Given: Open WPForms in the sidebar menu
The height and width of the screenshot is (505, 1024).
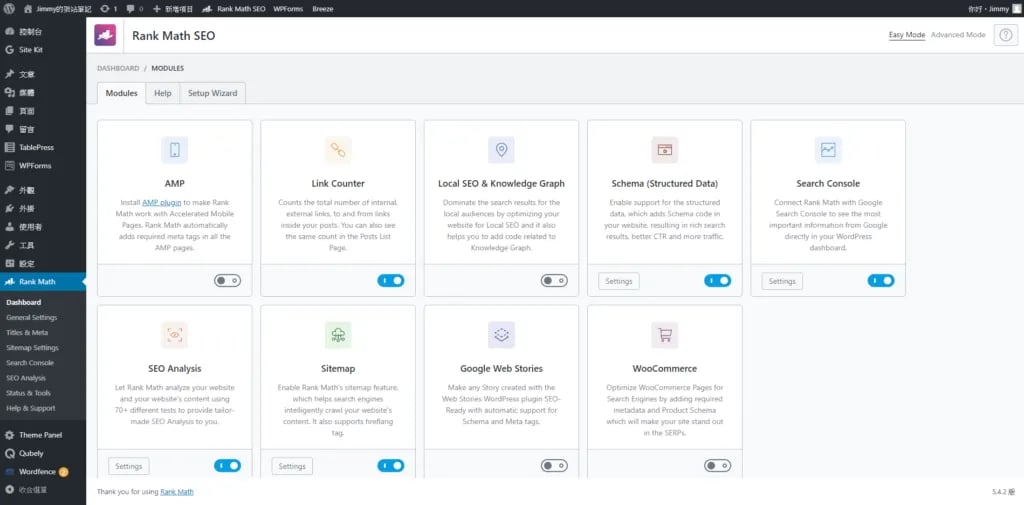Looking at the screenshot, I should click(x=42, y=166).
